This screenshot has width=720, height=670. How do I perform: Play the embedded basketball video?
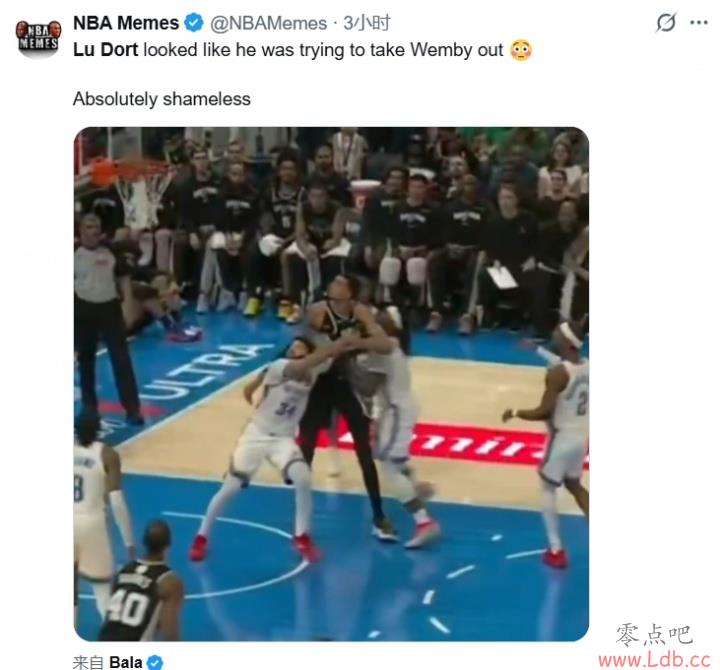pyautogui.click(x=331, y=384)
